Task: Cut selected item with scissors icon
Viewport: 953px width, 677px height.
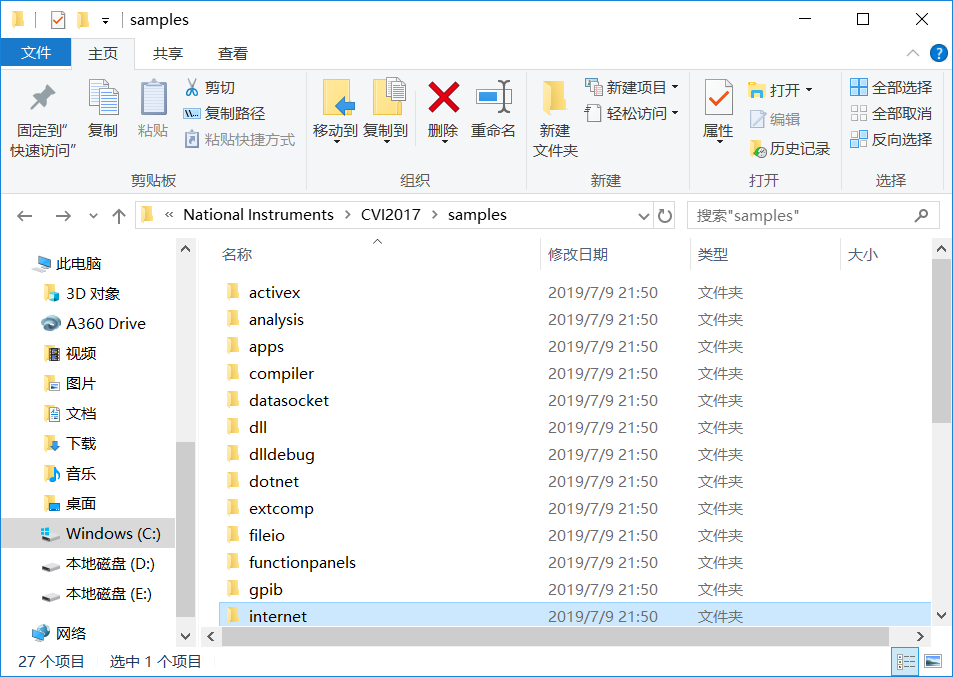Action: coord(209,88)
